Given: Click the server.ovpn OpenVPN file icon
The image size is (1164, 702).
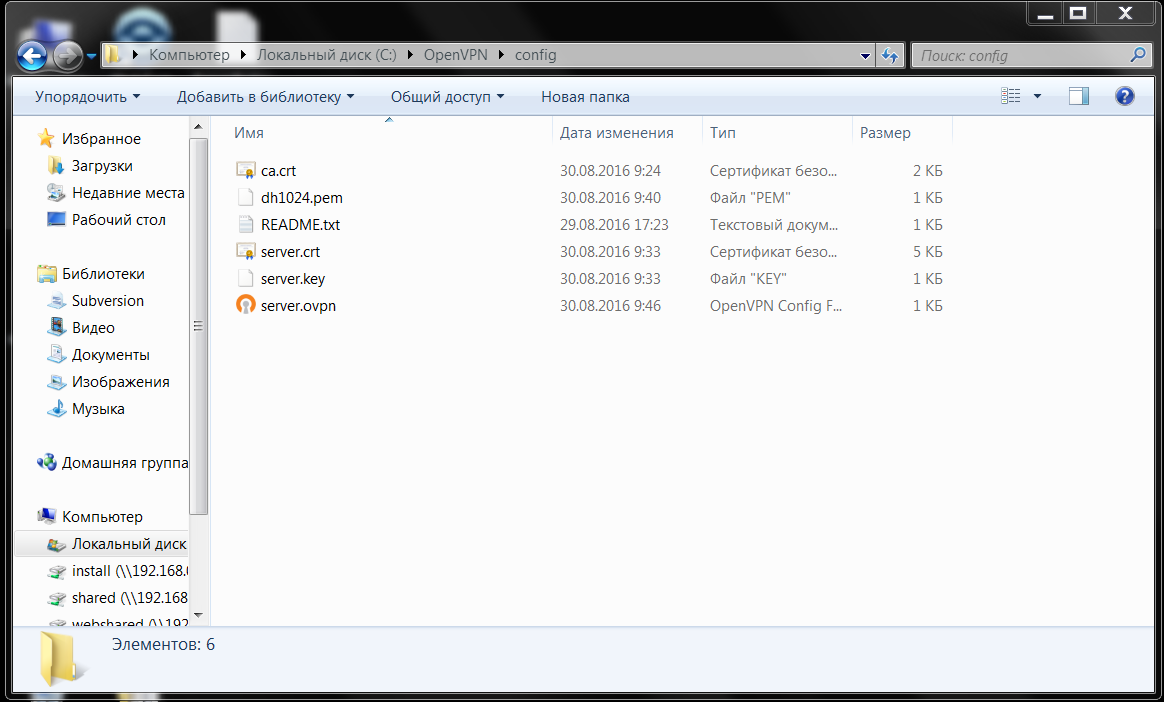Looking at the screenshot, I should 246,305.
